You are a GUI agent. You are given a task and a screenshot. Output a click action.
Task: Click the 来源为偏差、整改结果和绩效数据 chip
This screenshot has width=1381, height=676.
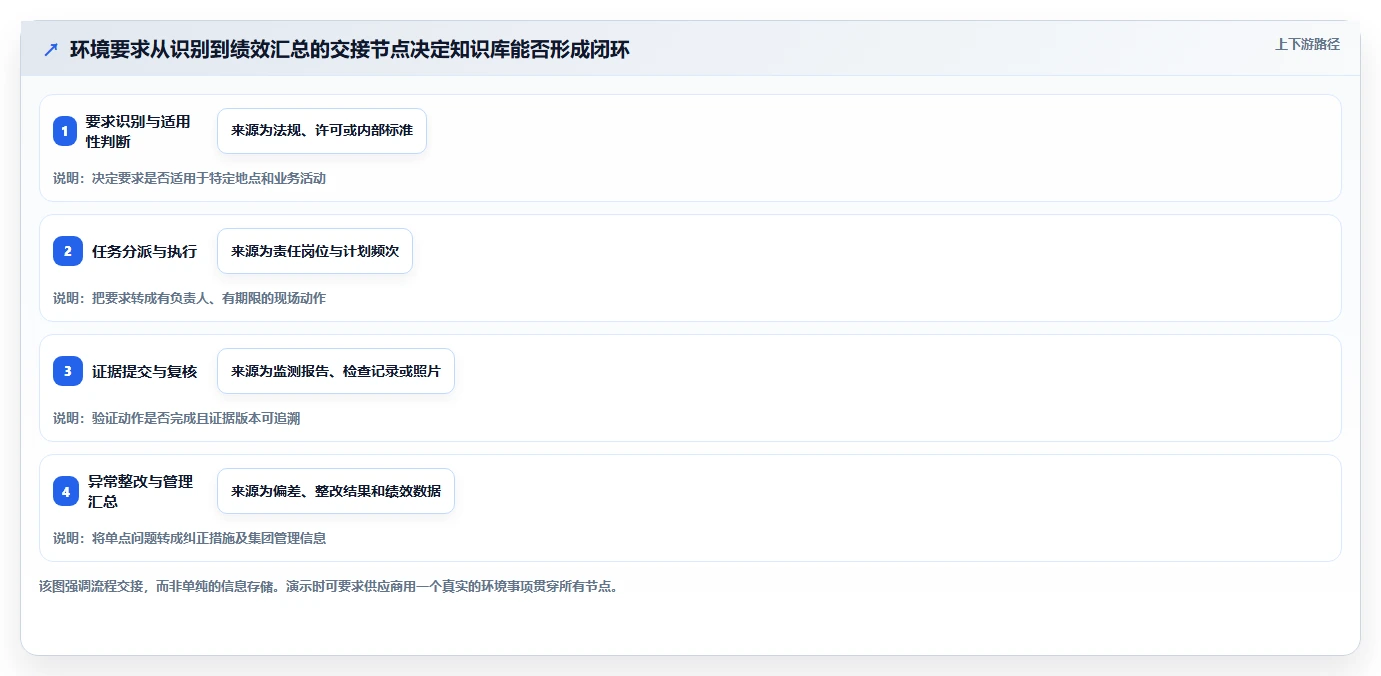[336, 491]
